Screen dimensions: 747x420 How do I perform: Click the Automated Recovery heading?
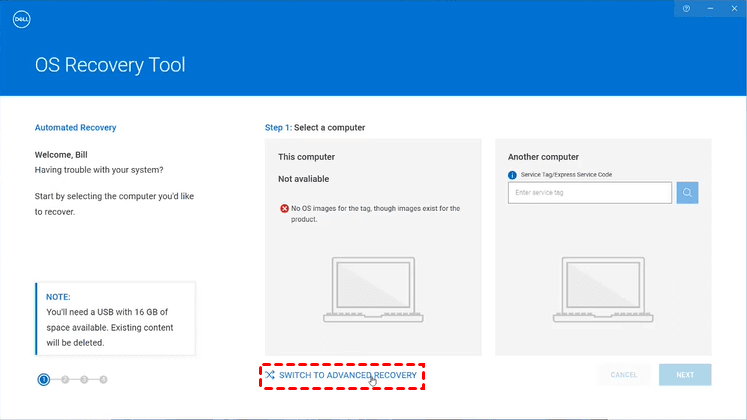tap(75, 128)
